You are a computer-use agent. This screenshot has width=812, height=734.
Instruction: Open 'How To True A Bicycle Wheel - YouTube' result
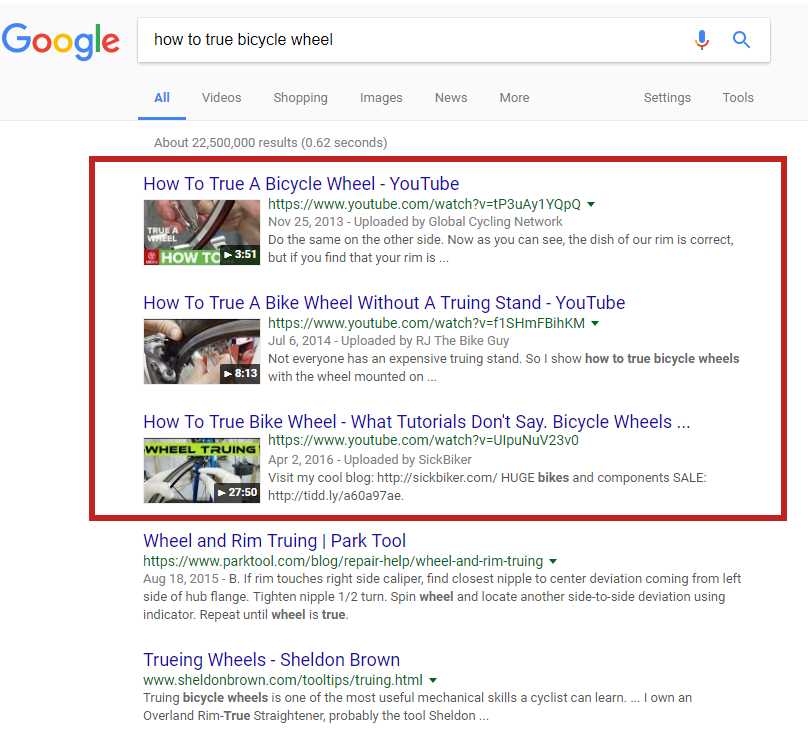301,184
